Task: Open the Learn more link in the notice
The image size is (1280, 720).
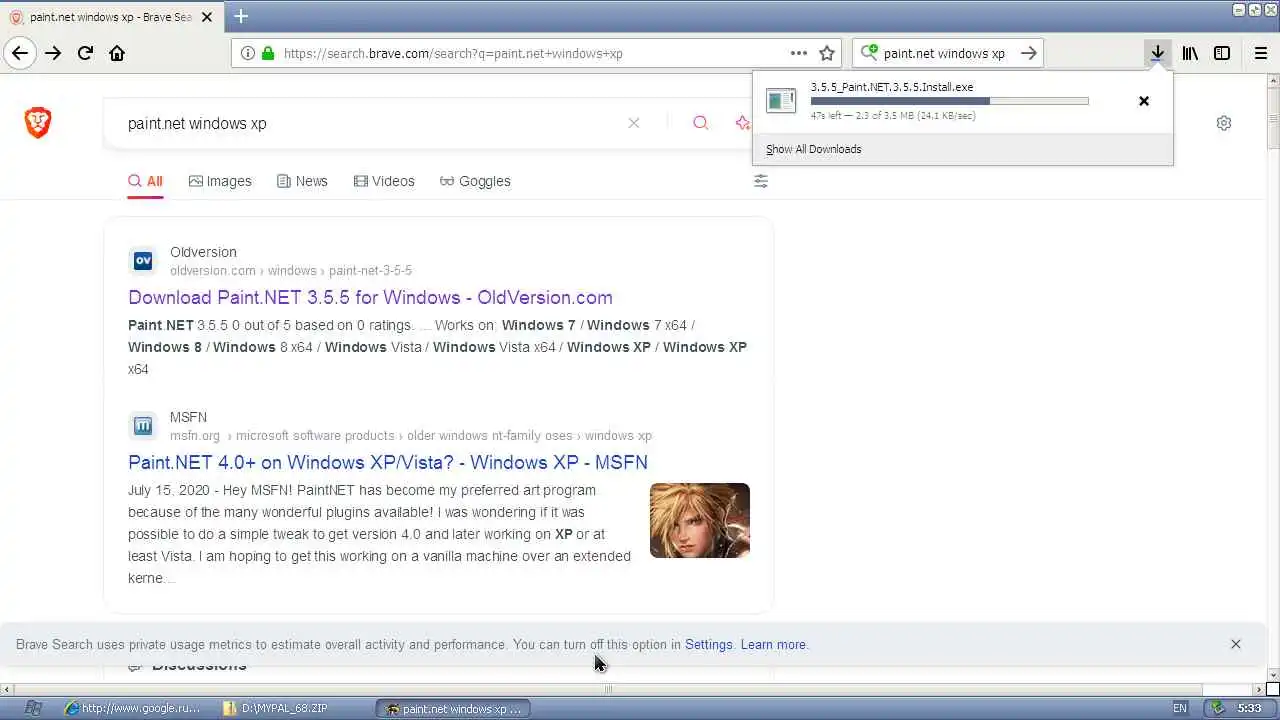Action: 774,645
